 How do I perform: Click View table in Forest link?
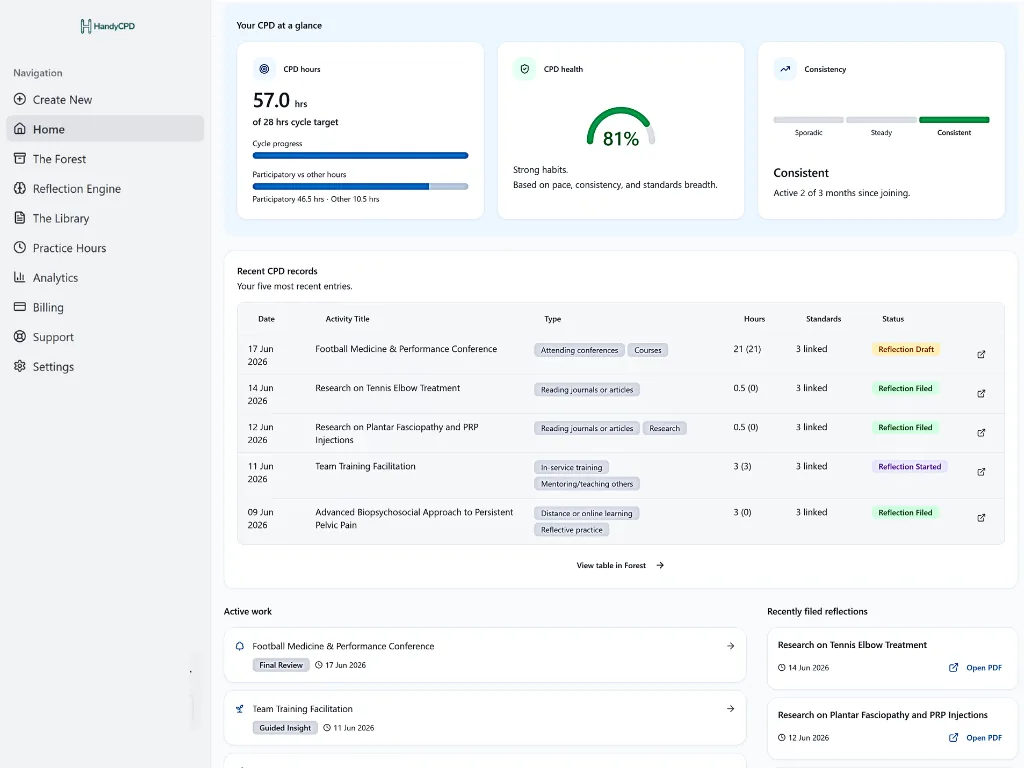coord(620,566)
